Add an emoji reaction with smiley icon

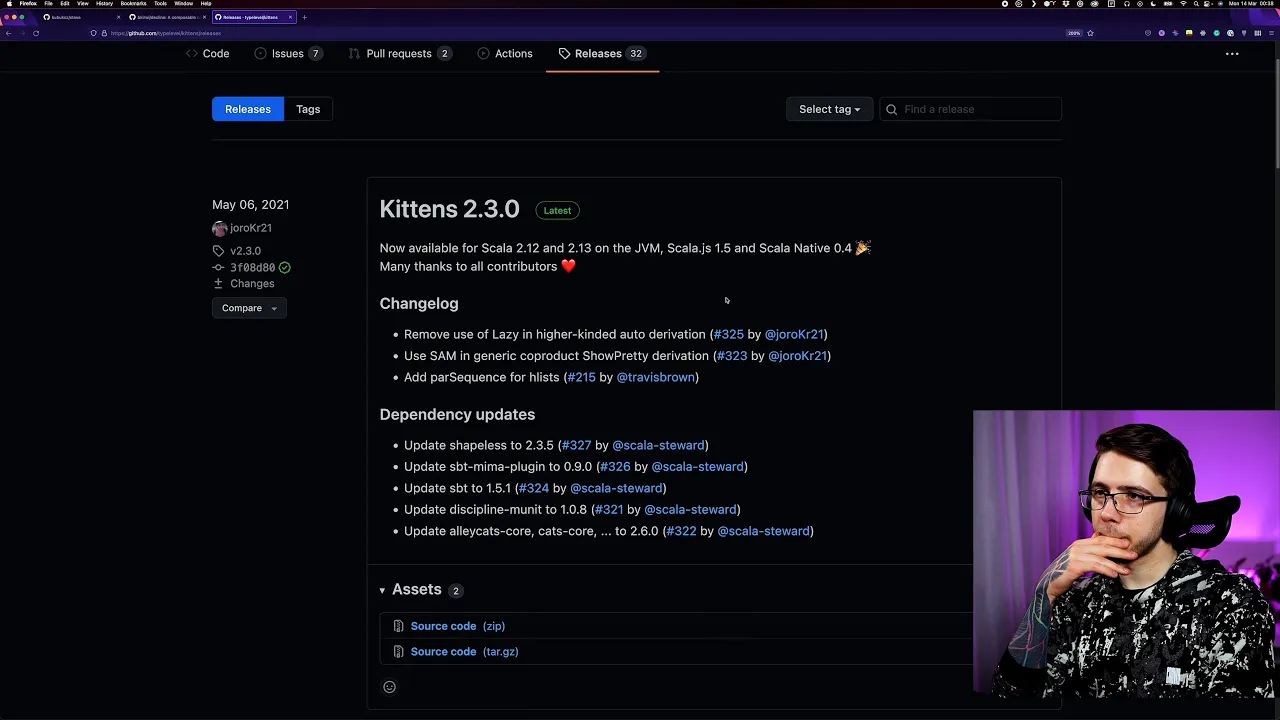point(389,687)
